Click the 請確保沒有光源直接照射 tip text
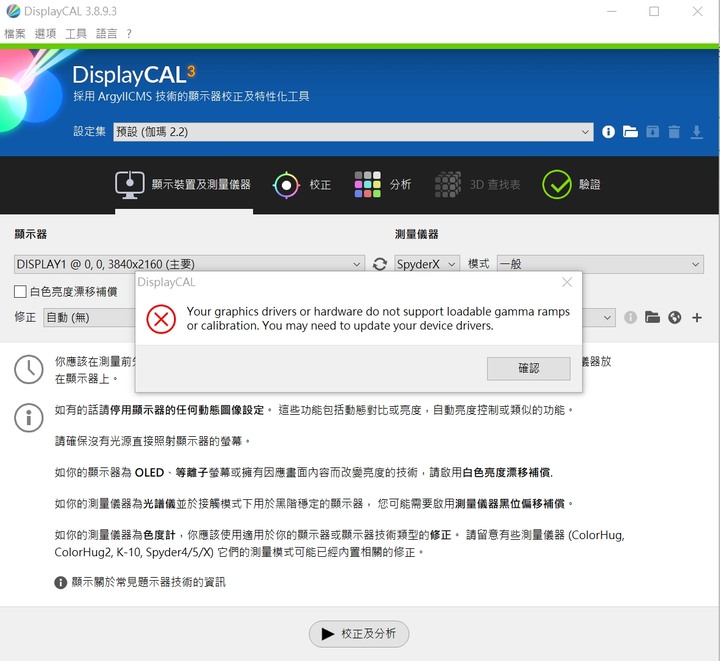This screenshot has width=720, height=661. 152,441
